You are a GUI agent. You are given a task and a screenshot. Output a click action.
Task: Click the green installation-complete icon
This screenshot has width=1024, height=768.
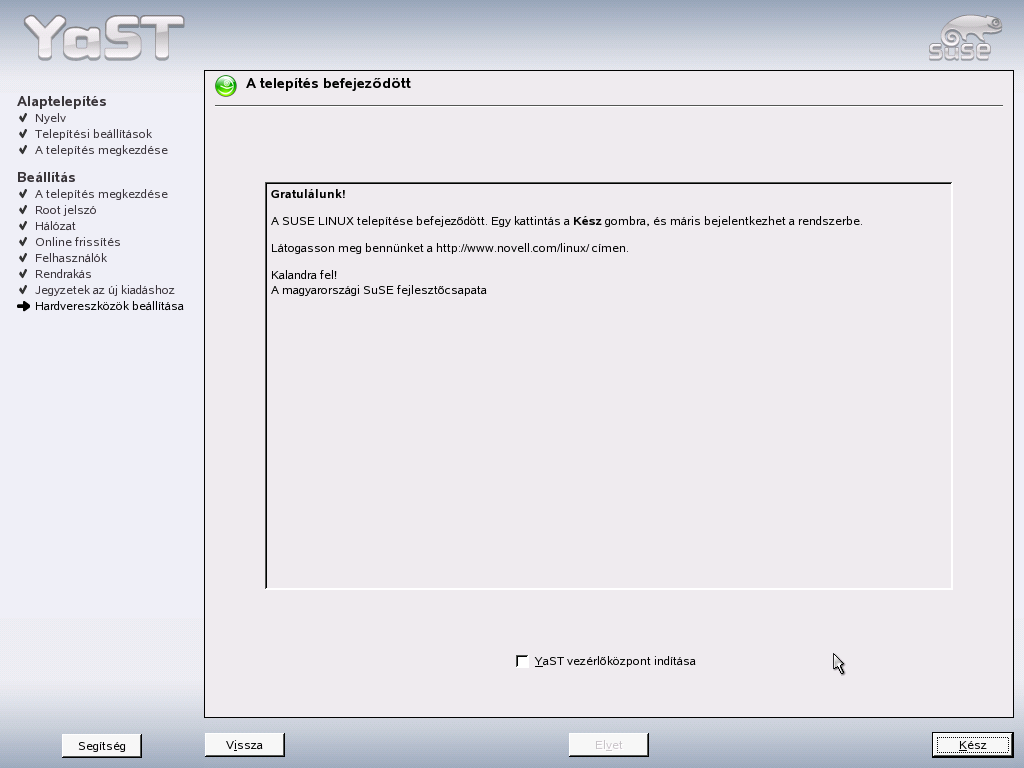click(226, 86)
